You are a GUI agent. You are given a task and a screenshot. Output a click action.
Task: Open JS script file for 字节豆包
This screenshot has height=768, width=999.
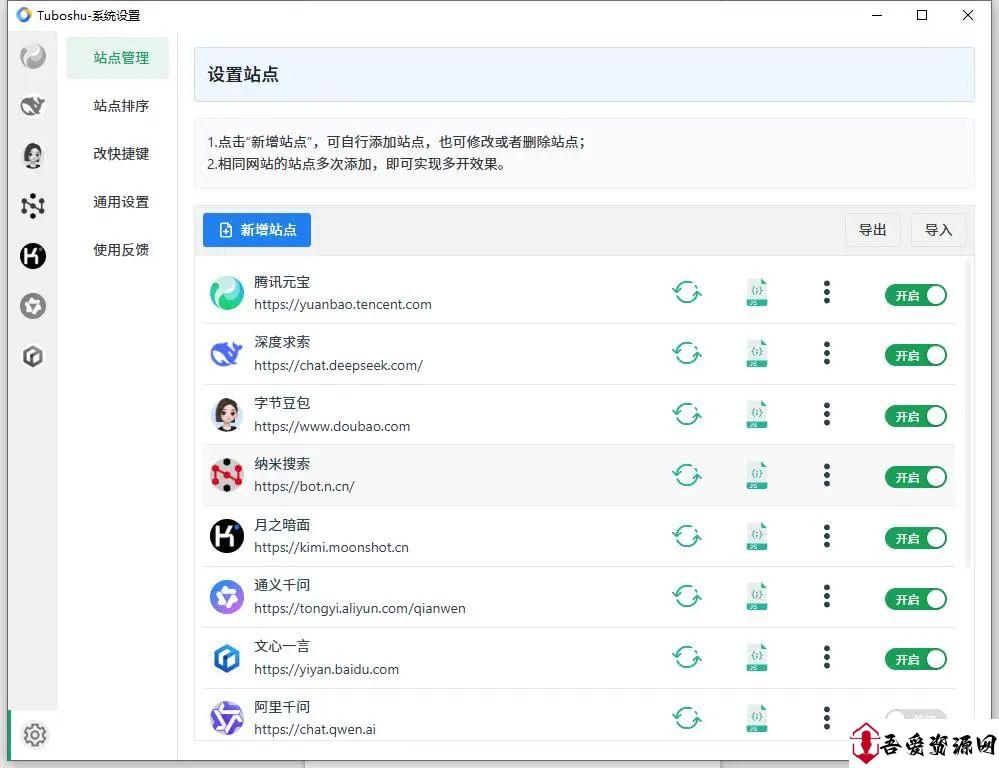757,414
